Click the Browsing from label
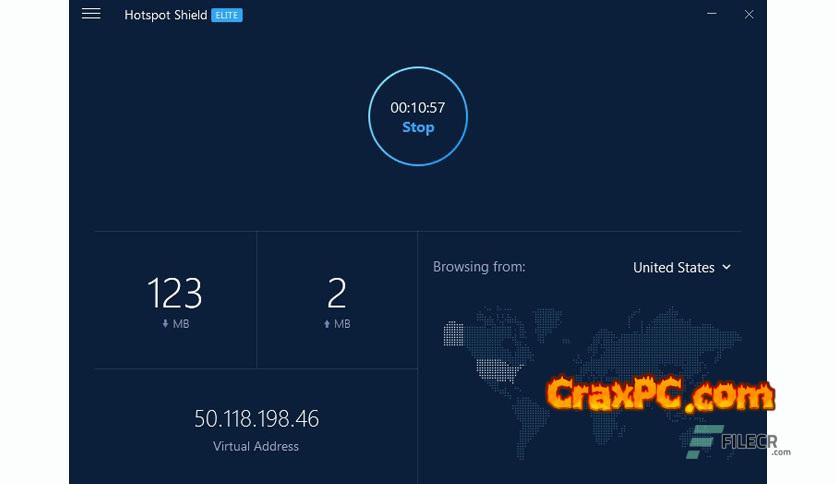 pos(479,267)
